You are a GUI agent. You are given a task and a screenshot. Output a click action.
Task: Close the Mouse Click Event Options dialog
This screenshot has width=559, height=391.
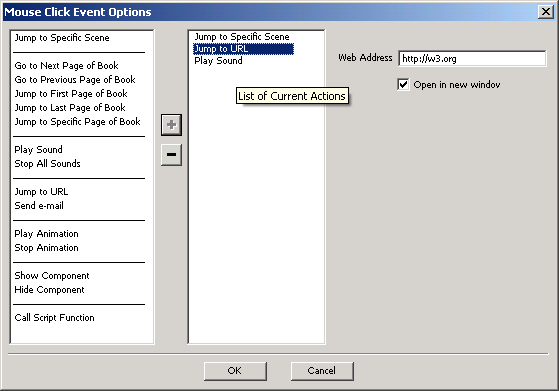coord(546,12)
